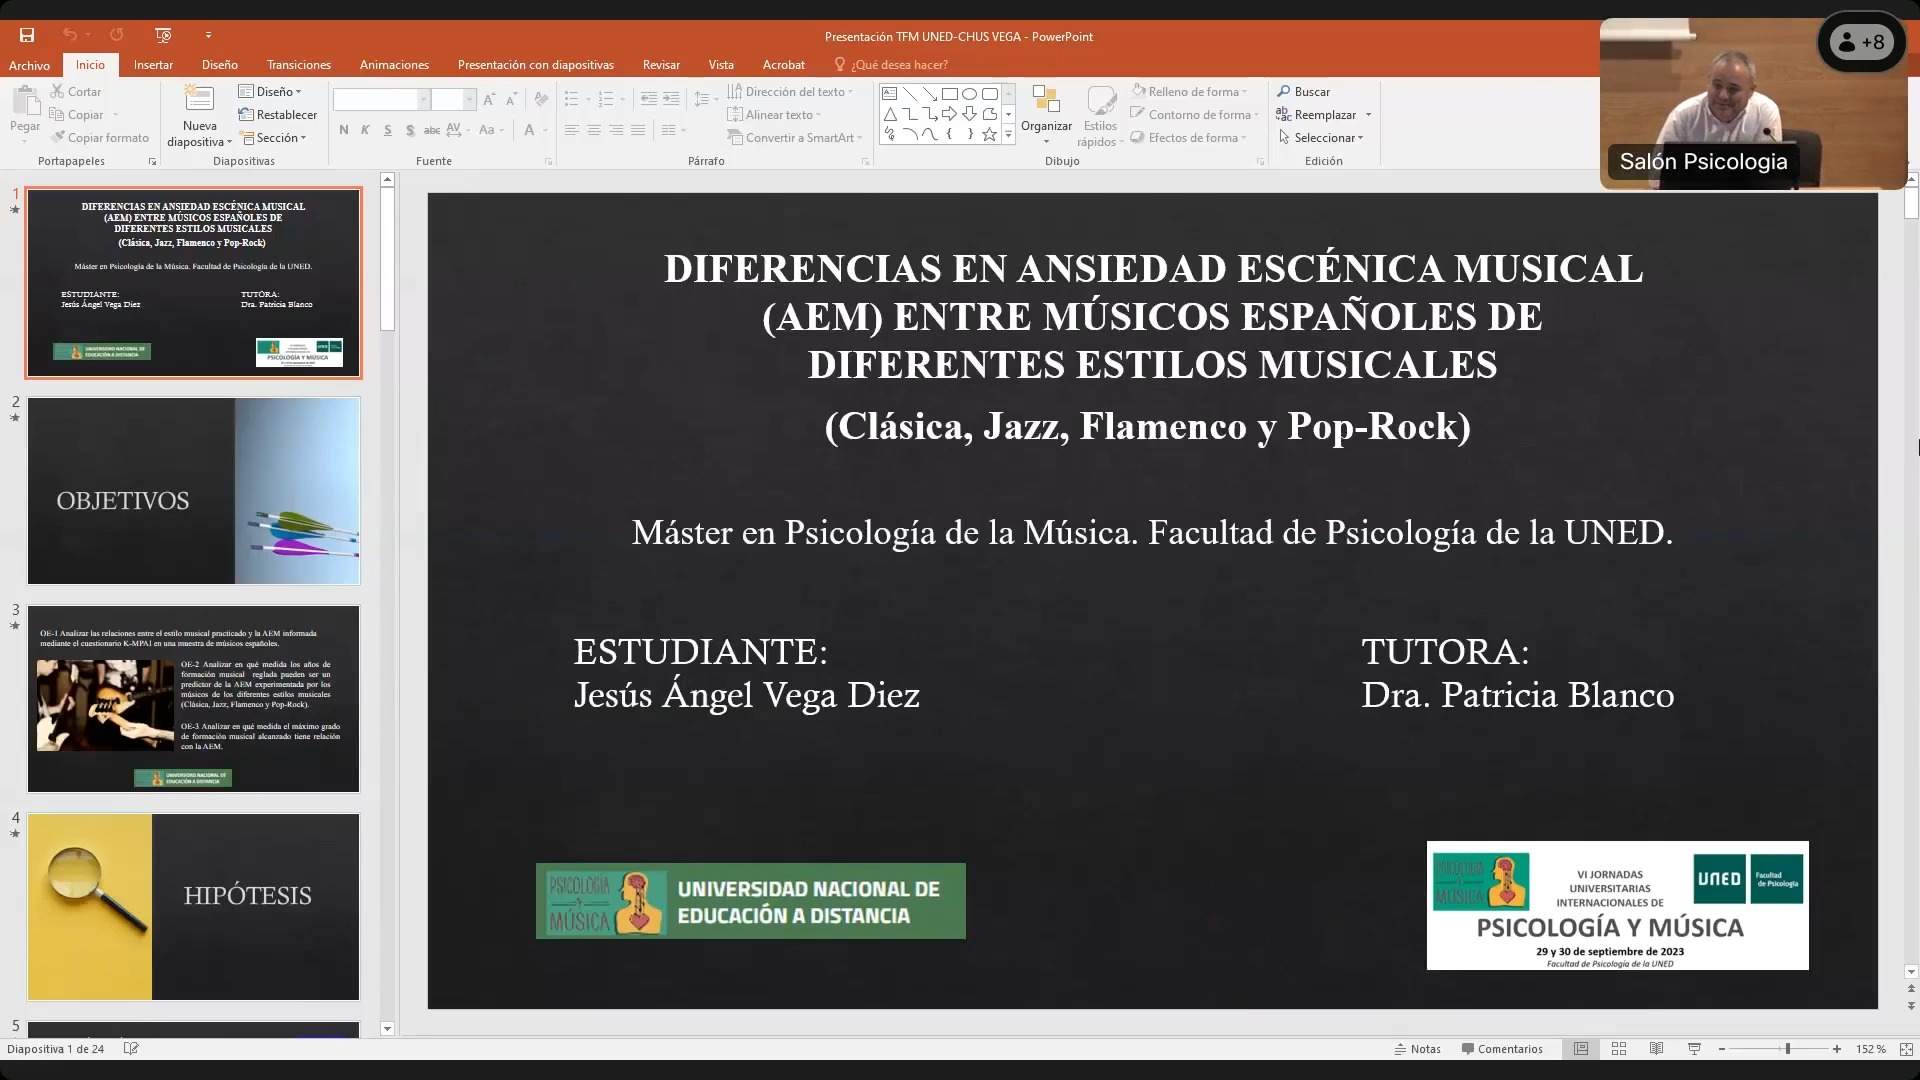Screen dimensions: 1920x1080
Task: Toggle the Notas pane
Action: (1417, 1049)
